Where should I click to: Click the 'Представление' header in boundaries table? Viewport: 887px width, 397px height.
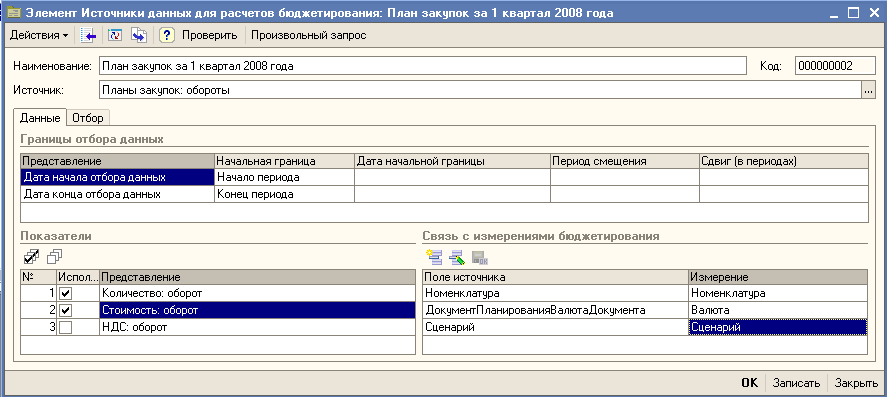click(118, 161)
